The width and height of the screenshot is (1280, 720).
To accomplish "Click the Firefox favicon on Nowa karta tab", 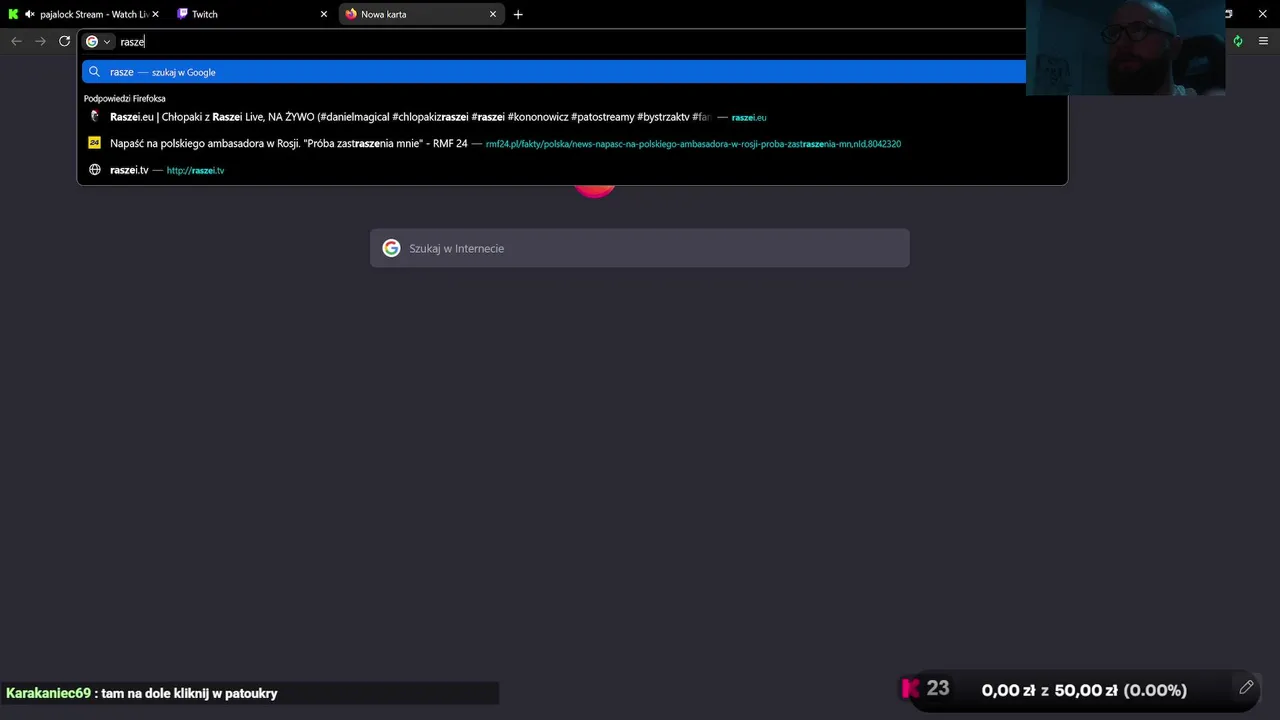I will (x=351, y=14).
